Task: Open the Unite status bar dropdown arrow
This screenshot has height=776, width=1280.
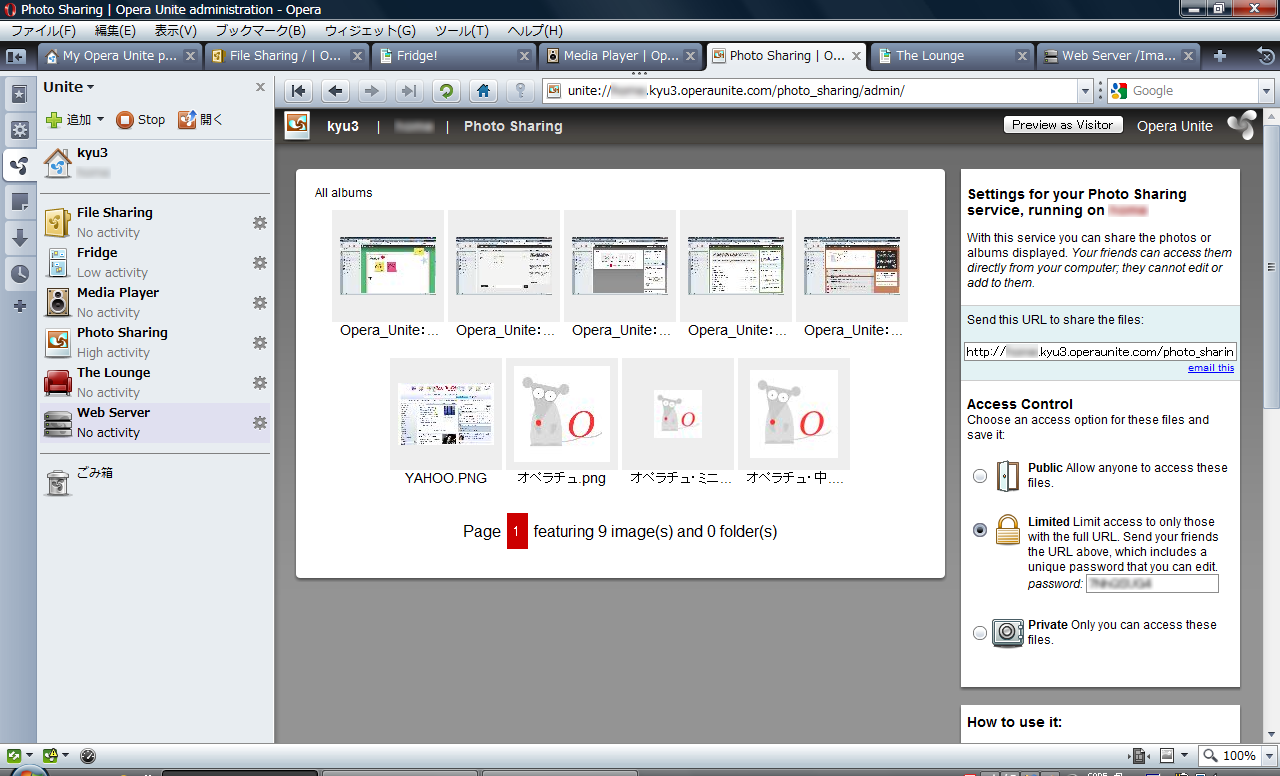Action: pyautogui.click(x=66, y=756)
